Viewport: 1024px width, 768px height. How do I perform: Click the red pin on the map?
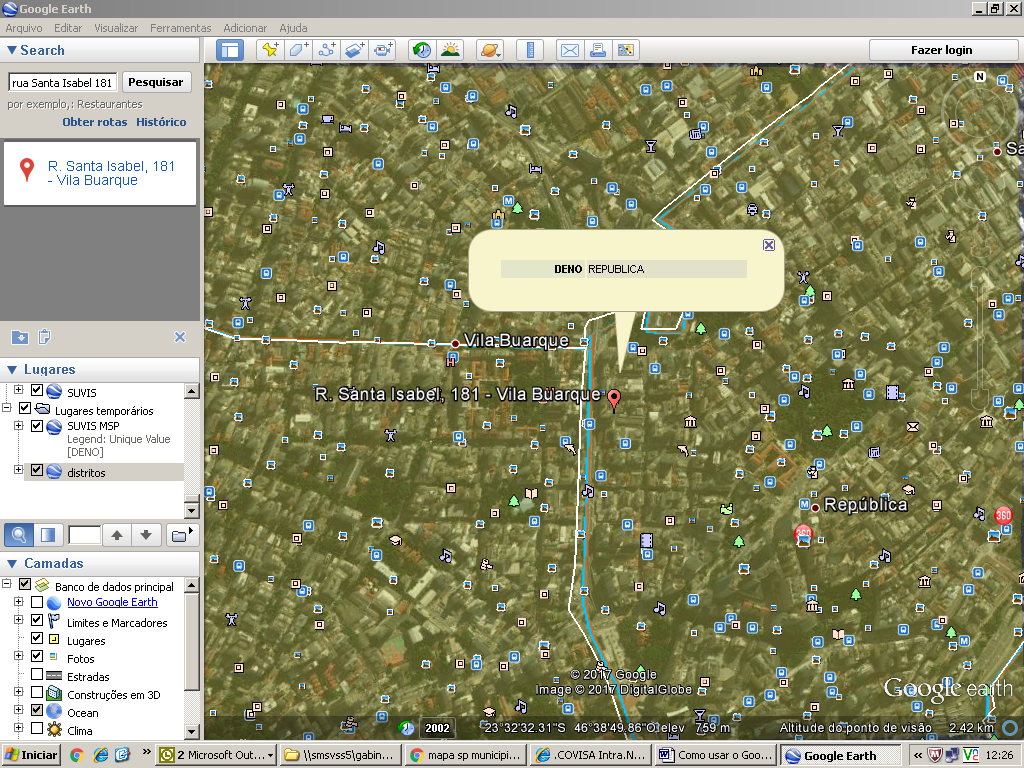[614, 398]
